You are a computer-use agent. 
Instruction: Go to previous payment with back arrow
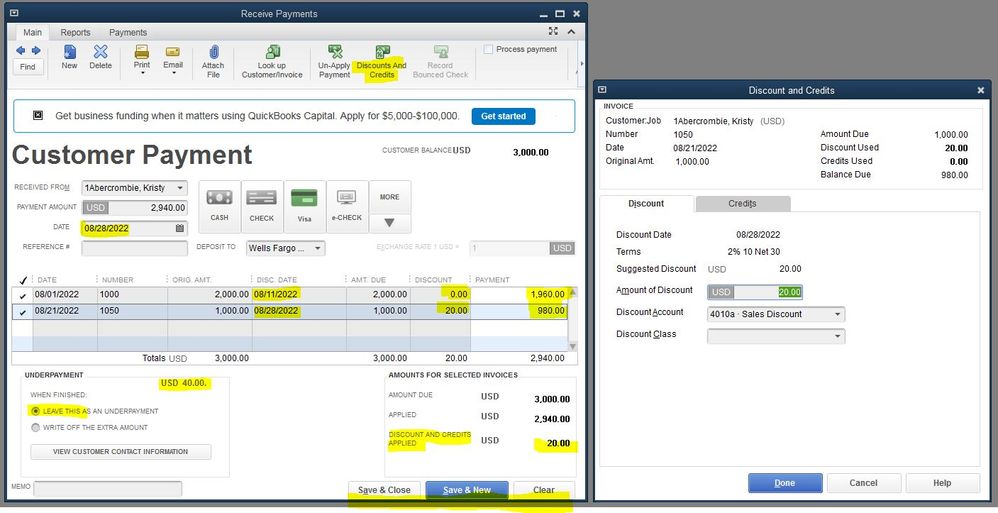(20, 50)
